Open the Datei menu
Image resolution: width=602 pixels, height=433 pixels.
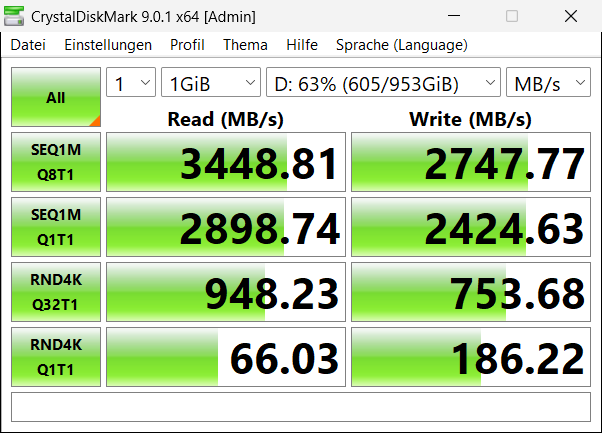pos(28,45)
